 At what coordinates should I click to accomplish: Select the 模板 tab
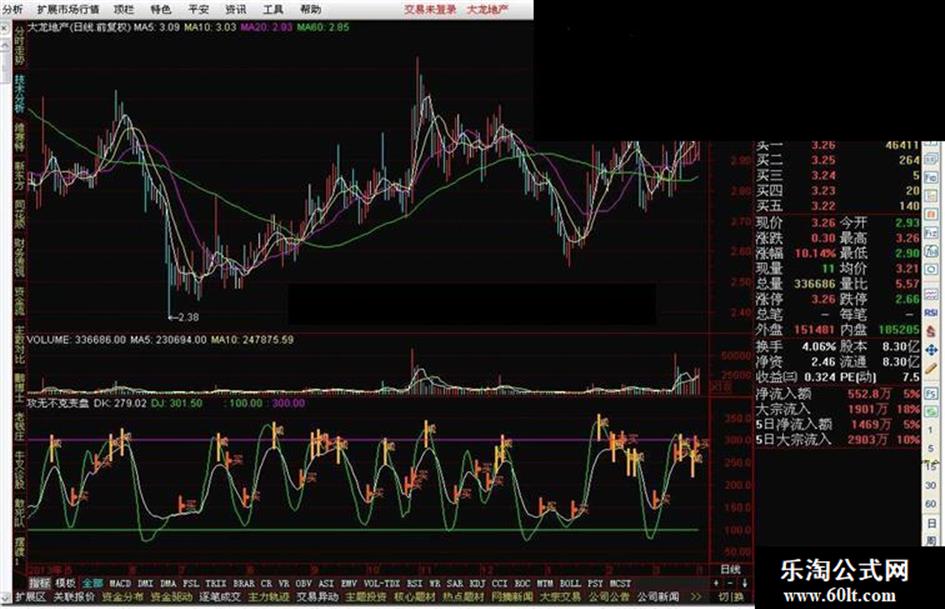(66, 583)
